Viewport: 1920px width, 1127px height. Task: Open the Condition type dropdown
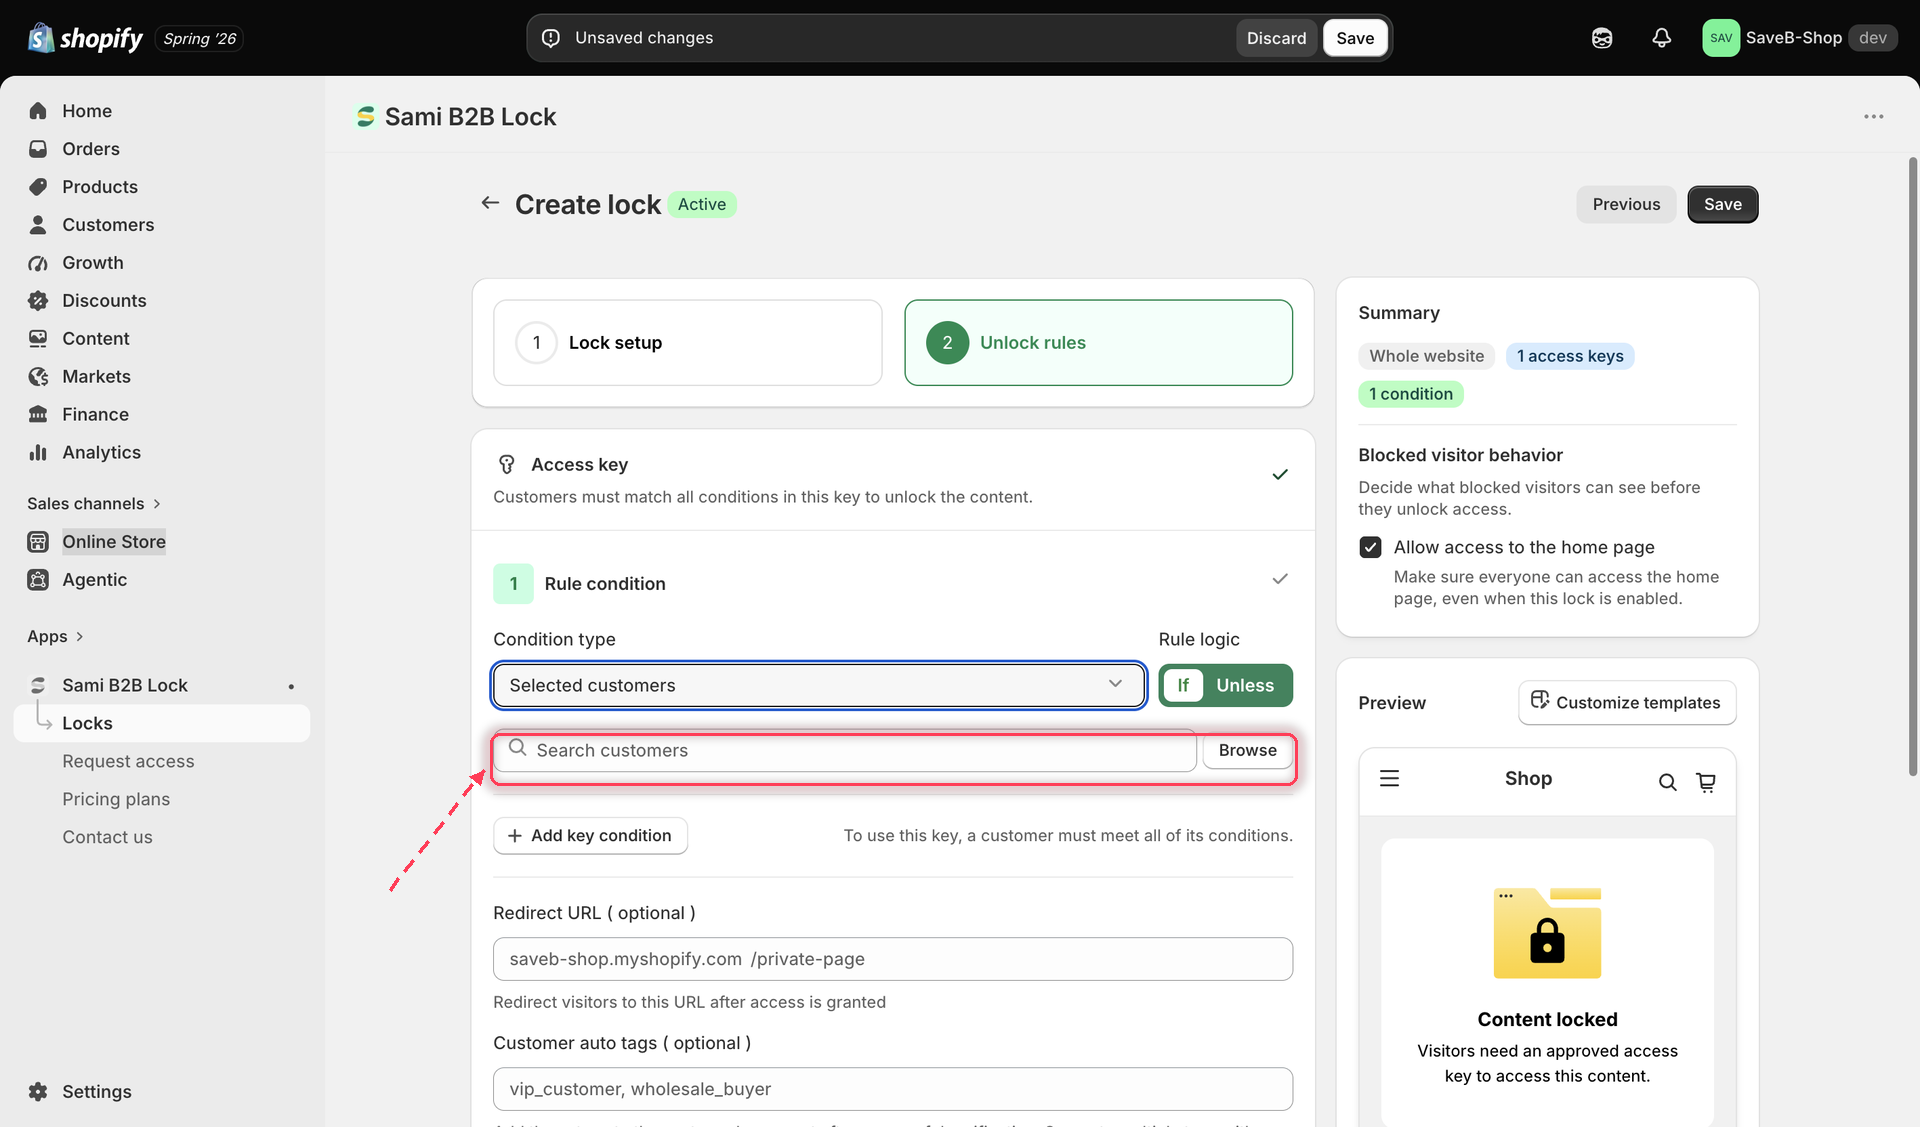[x=819, y=686]
